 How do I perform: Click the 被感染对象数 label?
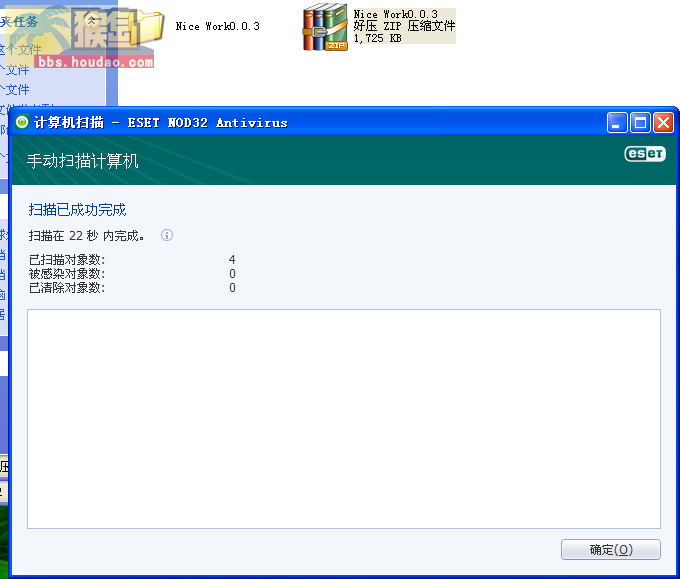click(67, 274)
